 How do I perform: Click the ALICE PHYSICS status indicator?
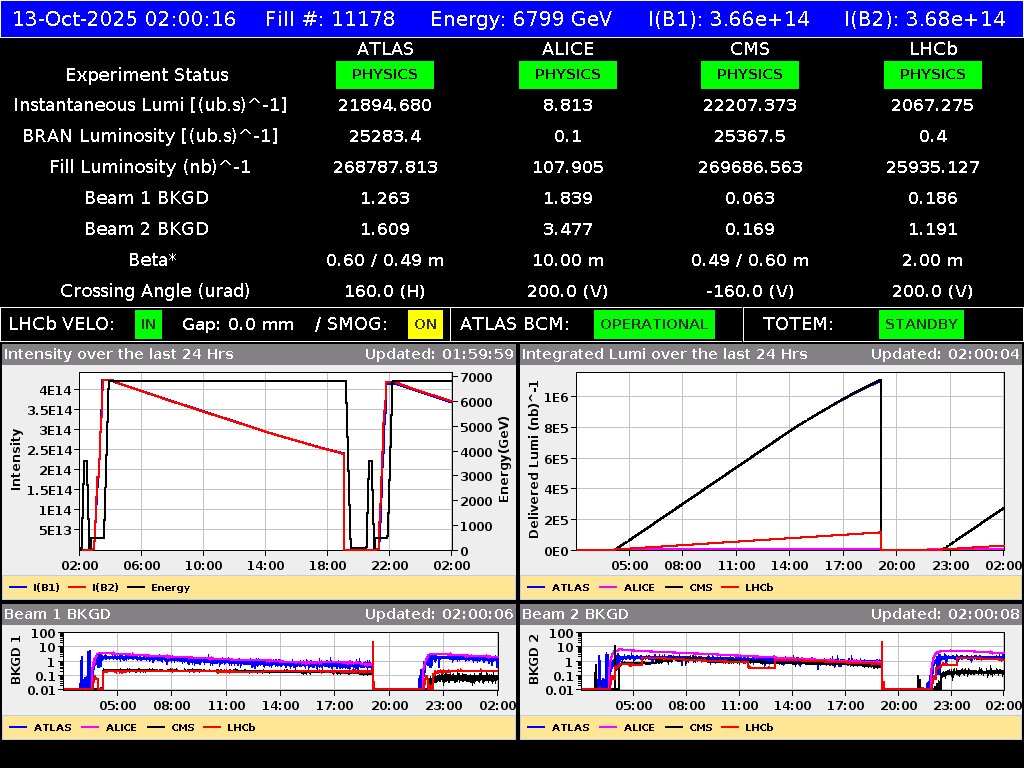click(567, 74)
